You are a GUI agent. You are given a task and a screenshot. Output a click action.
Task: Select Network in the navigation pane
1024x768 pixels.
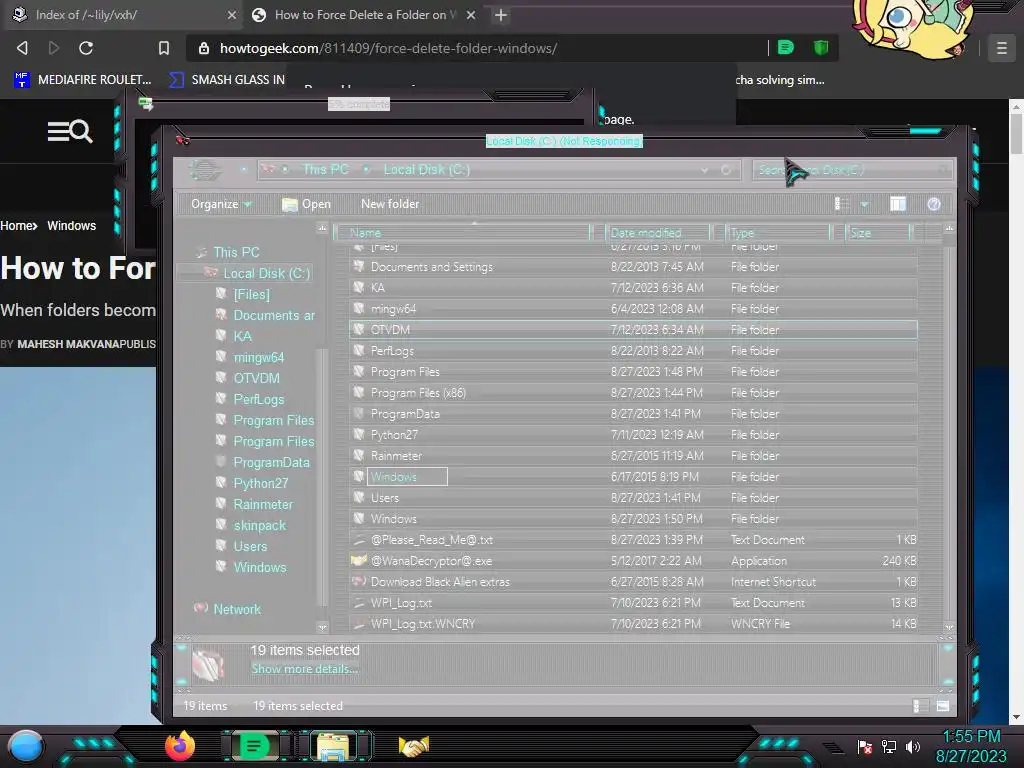tap(237, 609)
